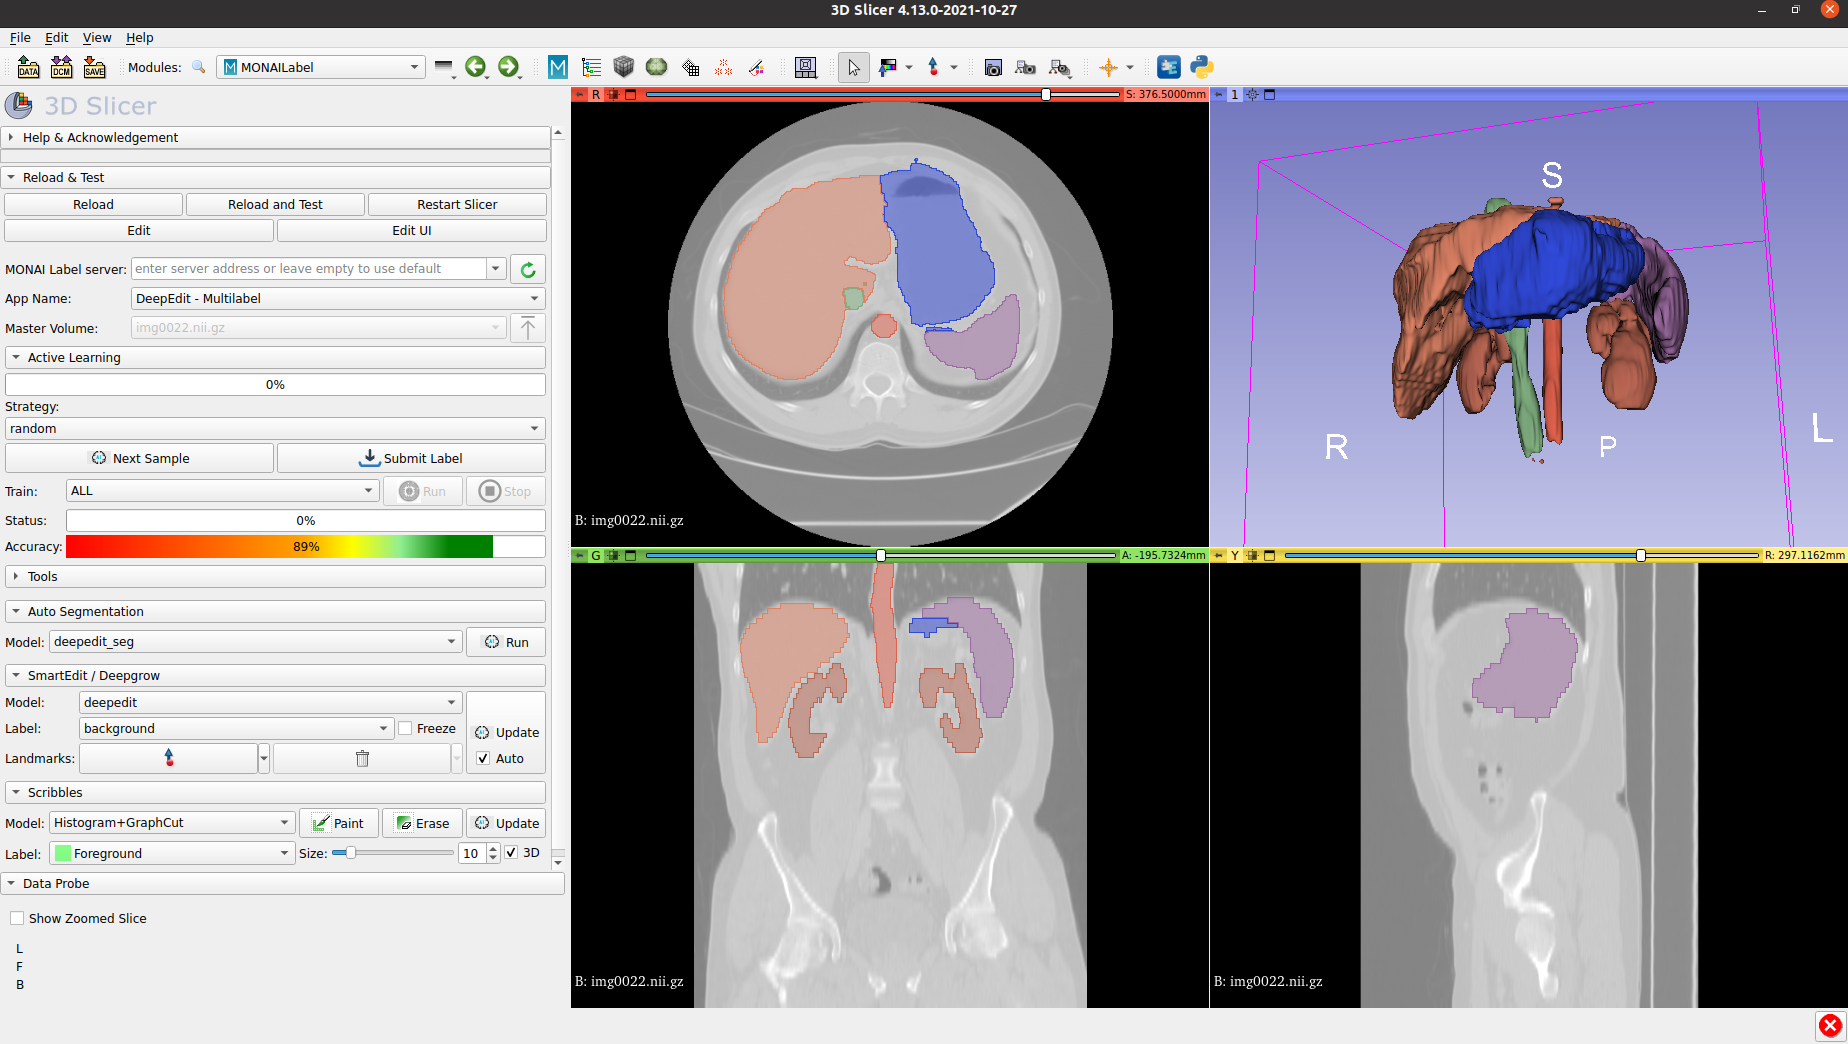Click the trash icon to delete landmarks
Screen dimensions: 1848x1044
click(362, 758)
